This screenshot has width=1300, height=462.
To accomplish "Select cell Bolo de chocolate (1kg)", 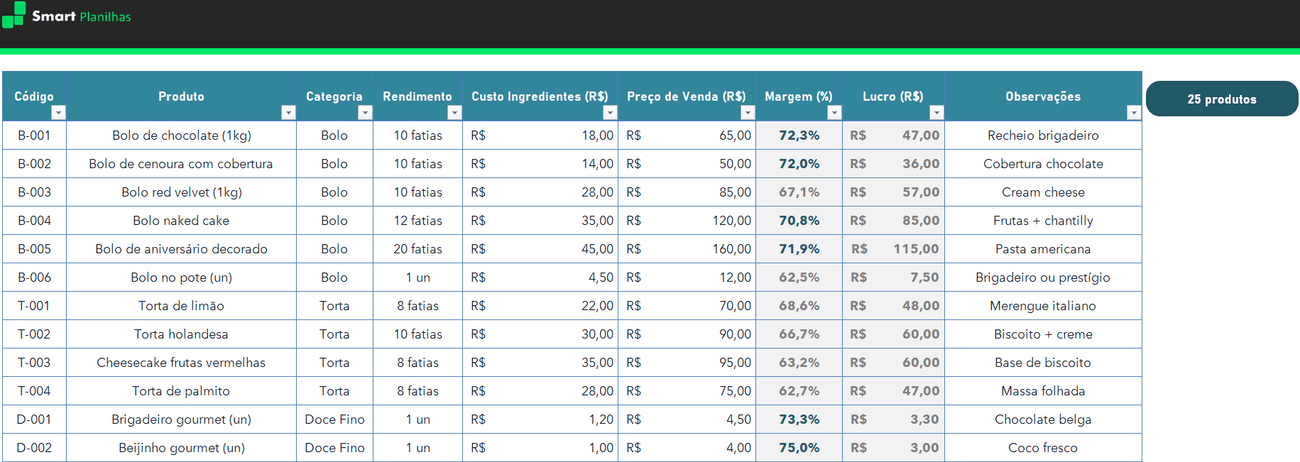I will pos(182,135).
